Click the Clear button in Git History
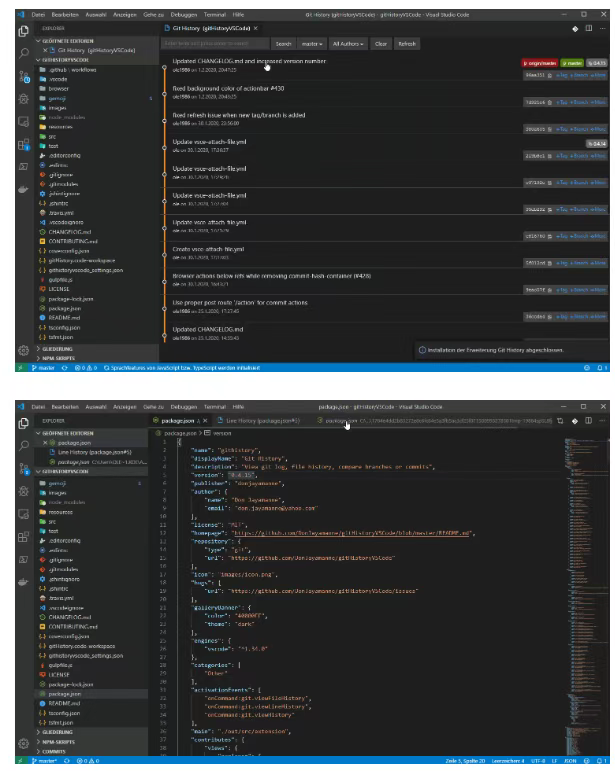 point(381,44)
